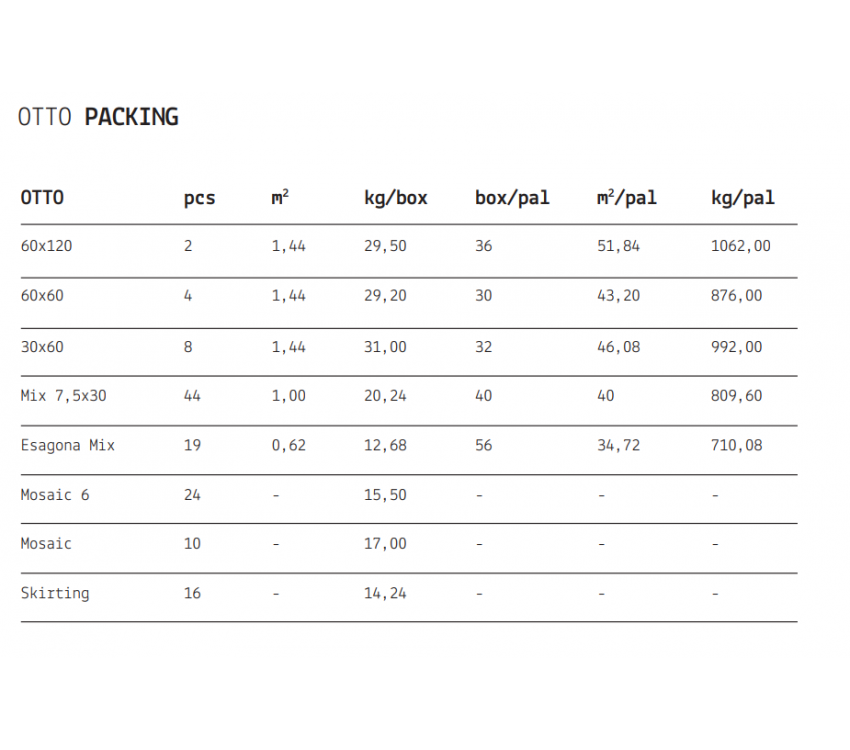Select the 60x120 row label
Image resolution: width=850 pixels, height=750 pixels.
(x=46, y=246)
